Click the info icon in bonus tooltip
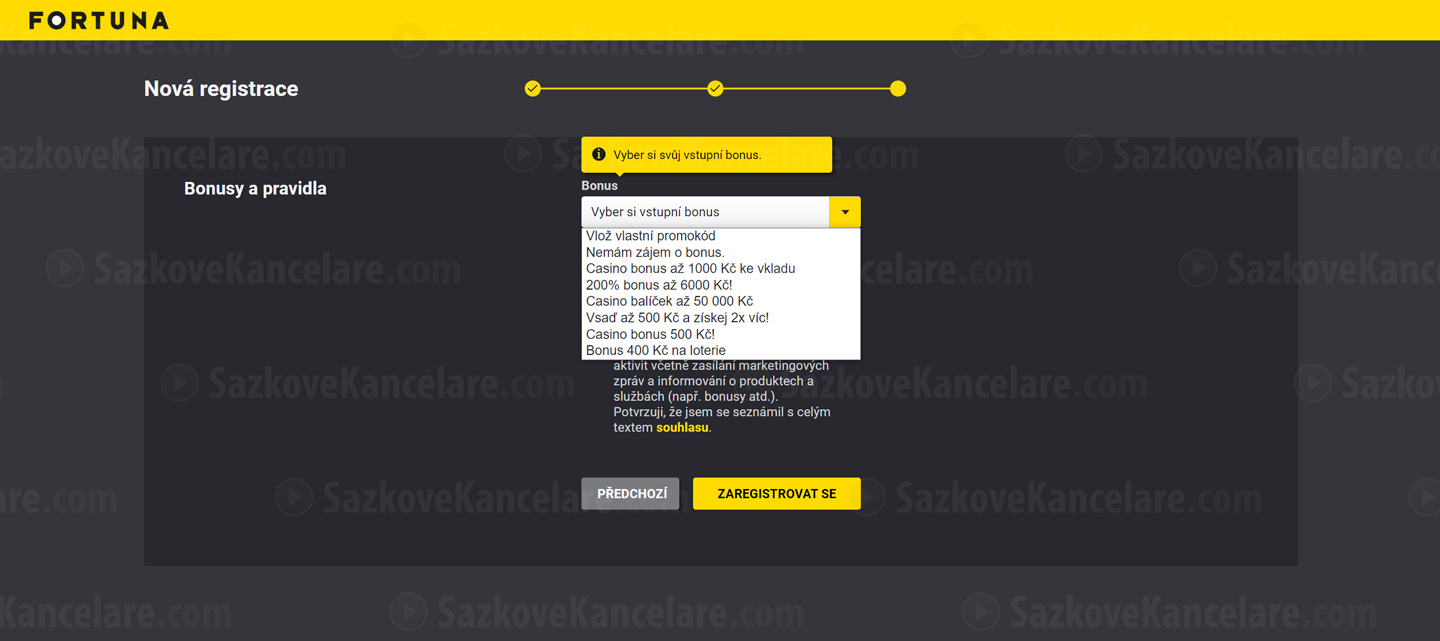The image size is (1440, 641). [x=599, y=154]
